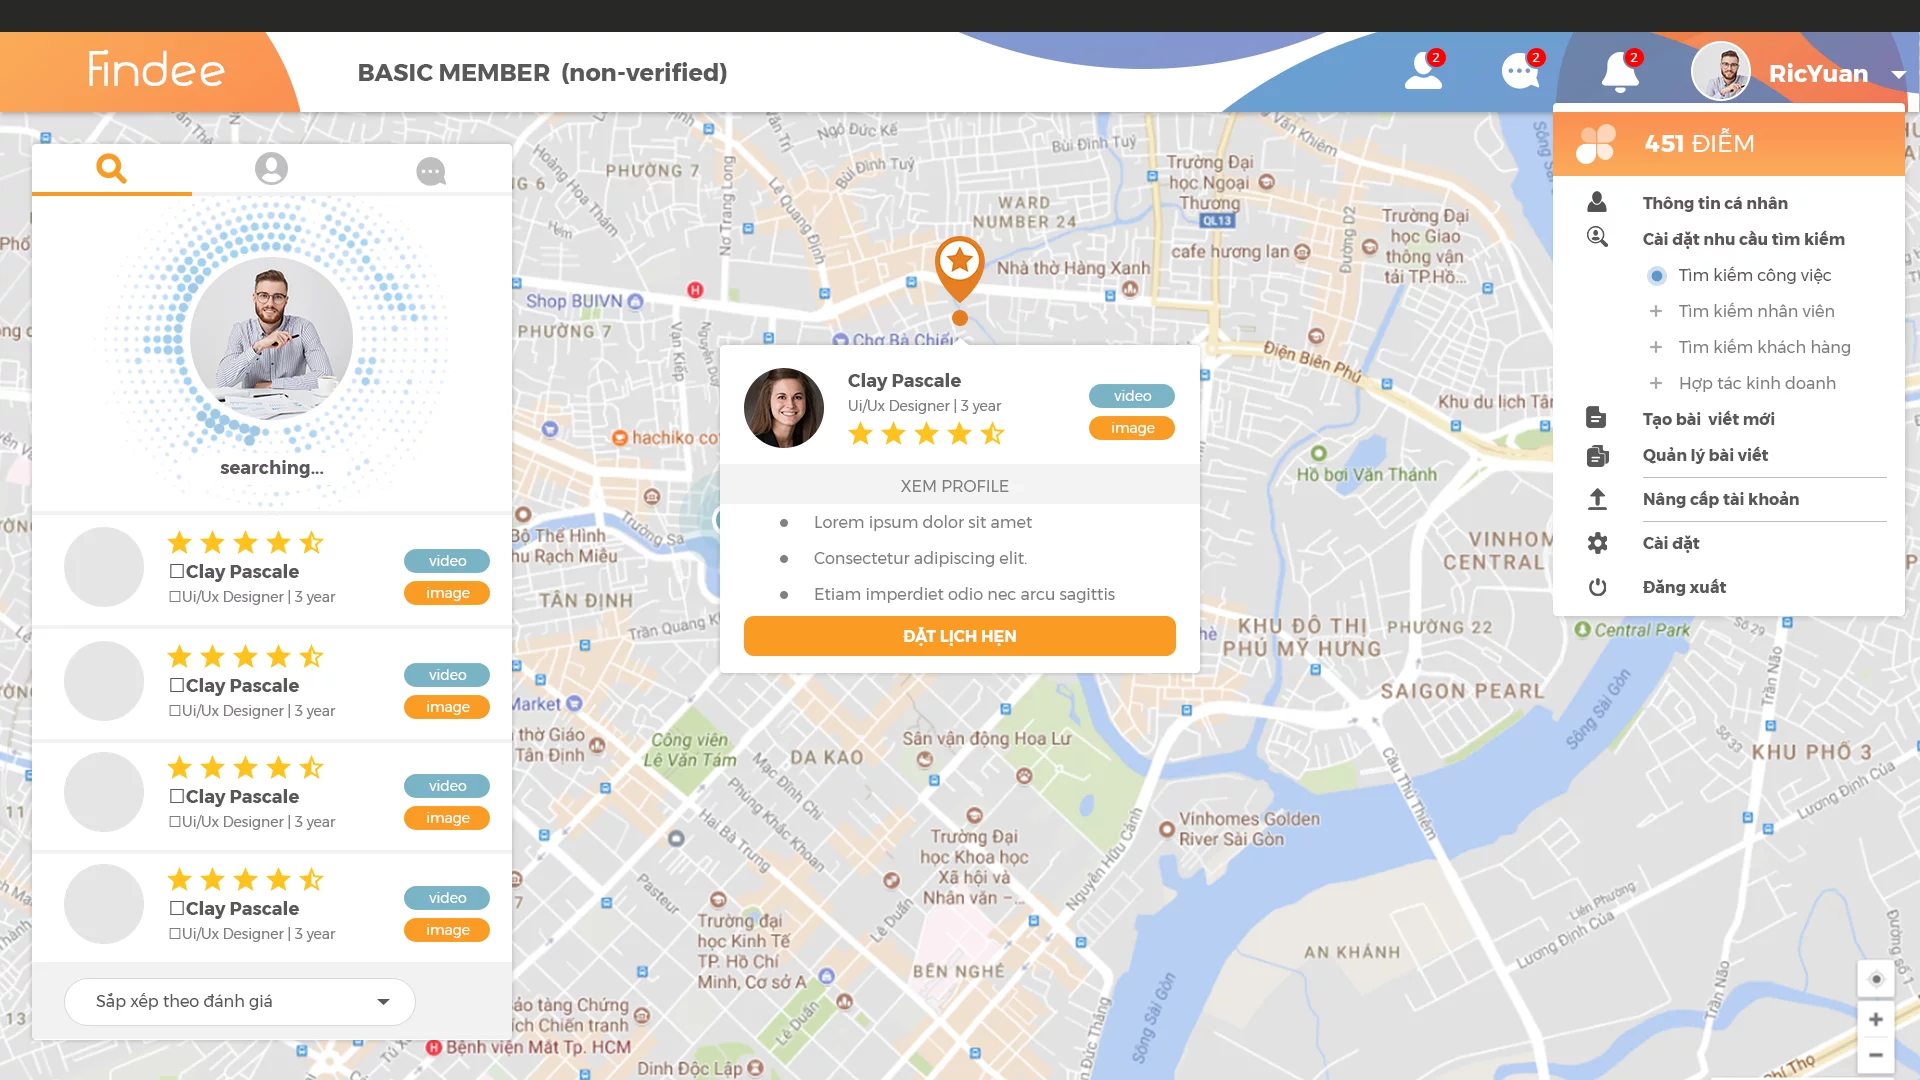This screenshot has width=1920, height=1080.
Task: Click the star rating of first result
Action: click(x=245, y=543)
